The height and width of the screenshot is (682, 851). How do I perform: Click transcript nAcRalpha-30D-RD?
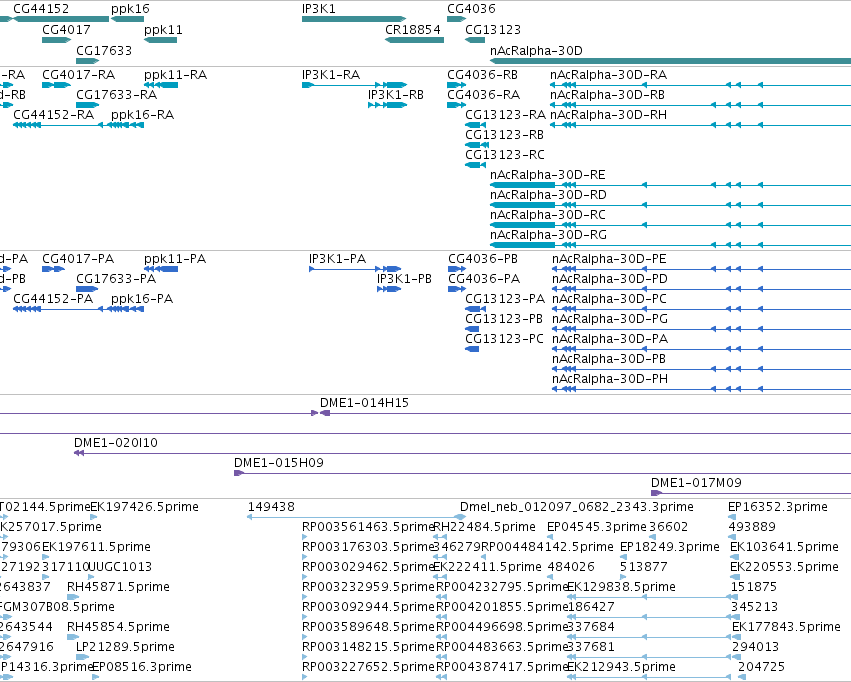[x=548, y=195]
